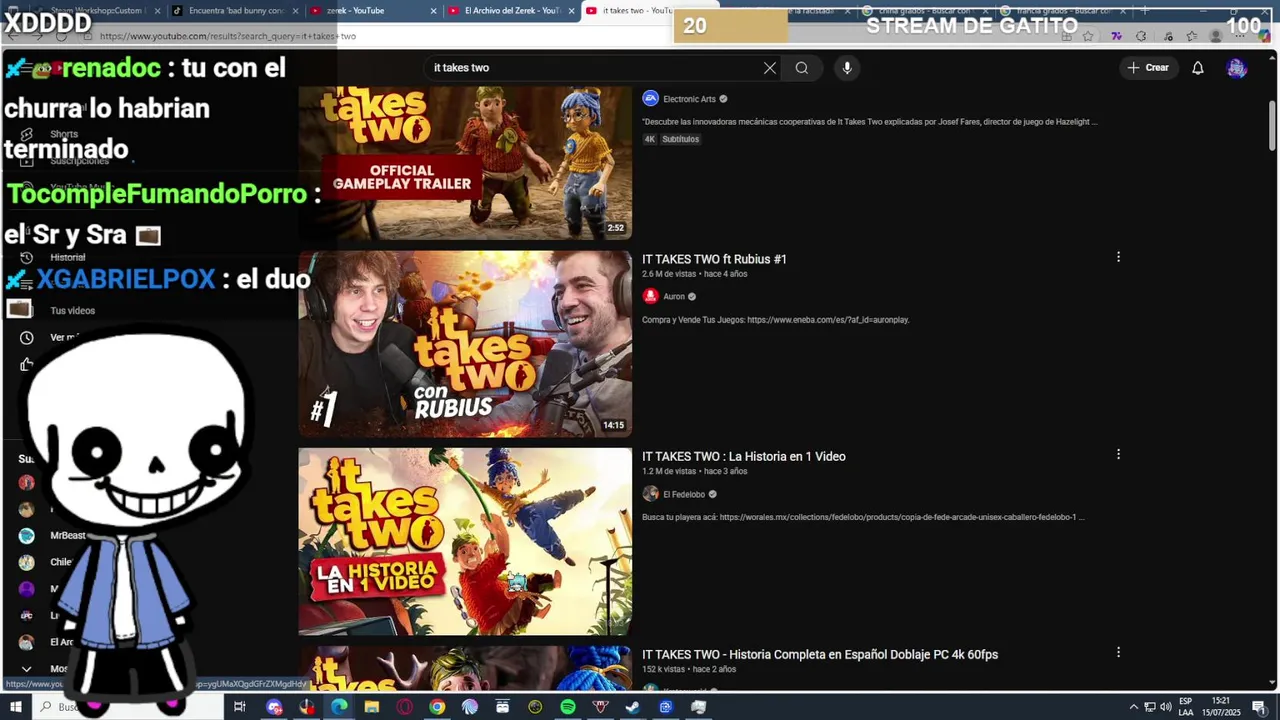Play La Historia en 1 Video thumbnail
This screenshot has width=1280, height=720.
coord(465,541)
